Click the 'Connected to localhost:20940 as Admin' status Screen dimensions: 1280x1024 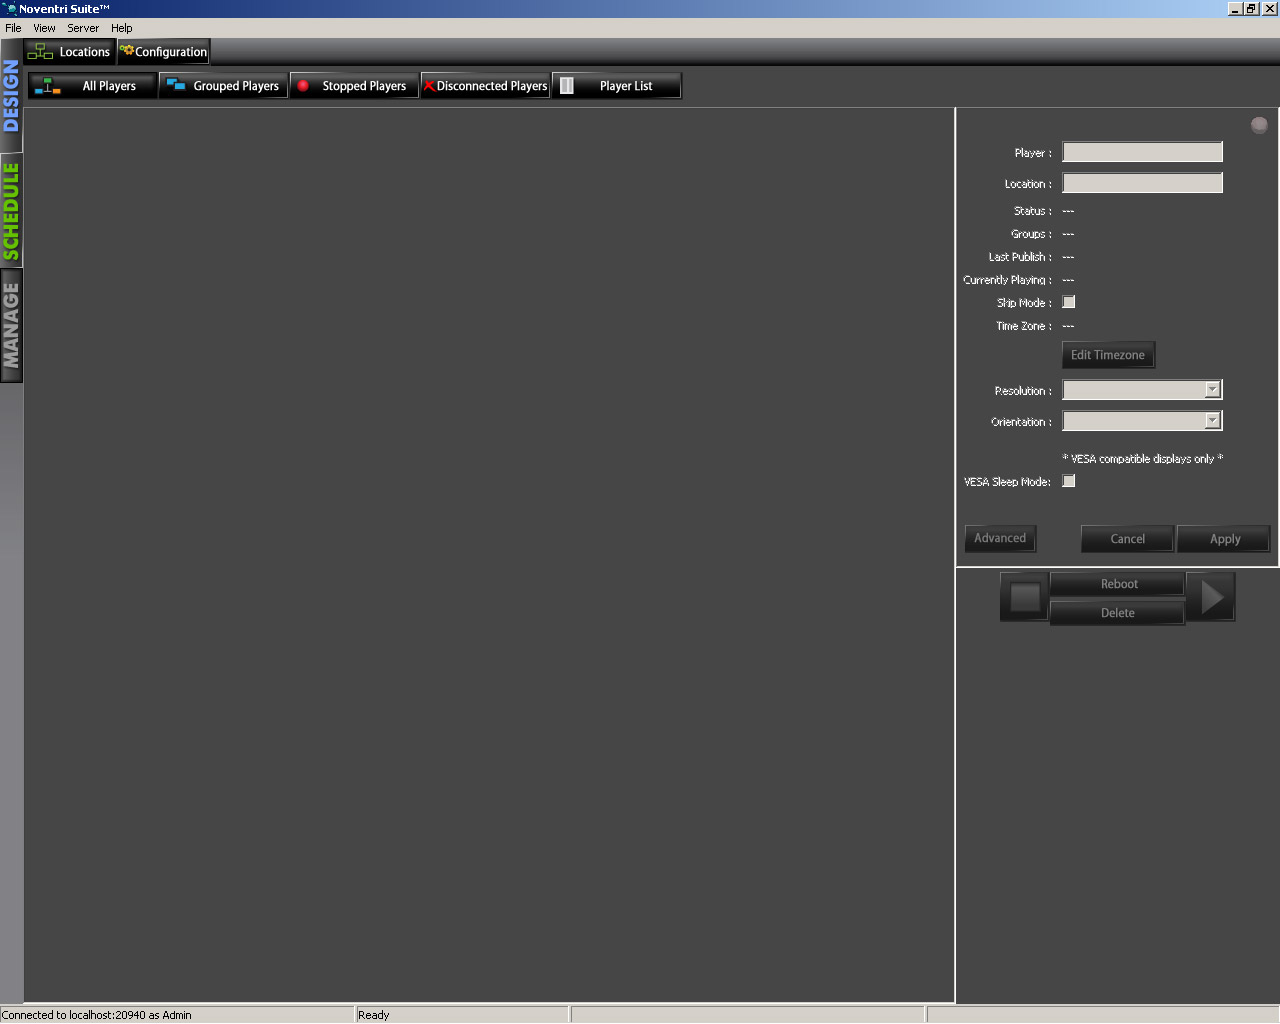97,1015
